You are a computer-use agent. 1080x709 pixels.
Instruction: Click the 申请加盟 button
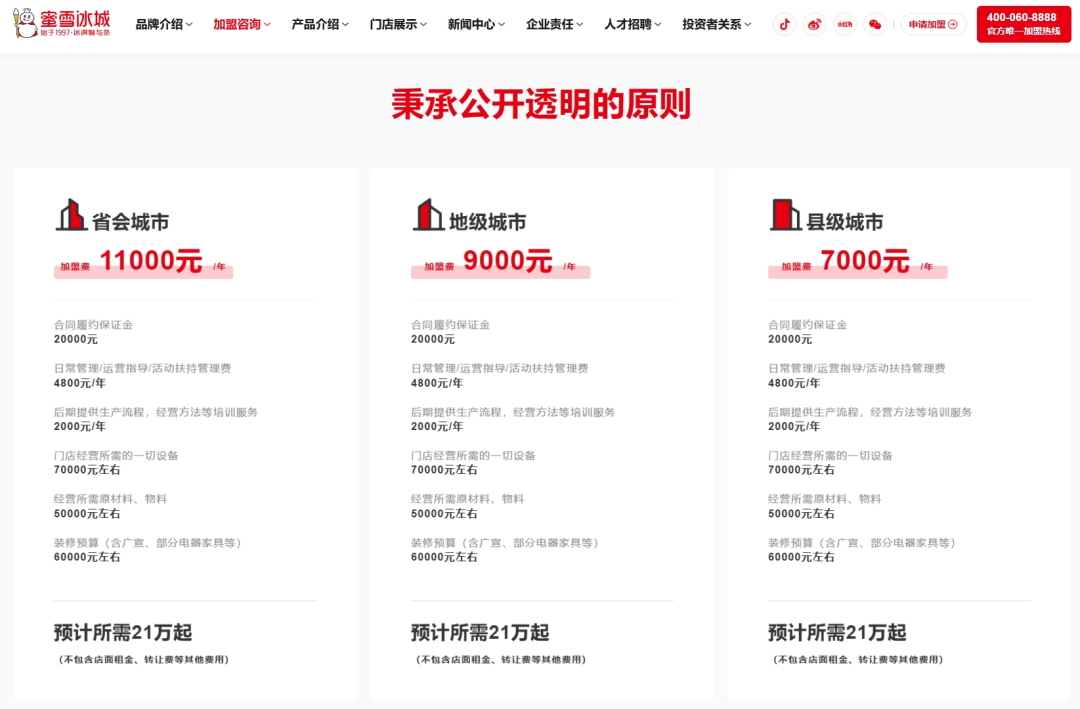click(x=933, y=25)
